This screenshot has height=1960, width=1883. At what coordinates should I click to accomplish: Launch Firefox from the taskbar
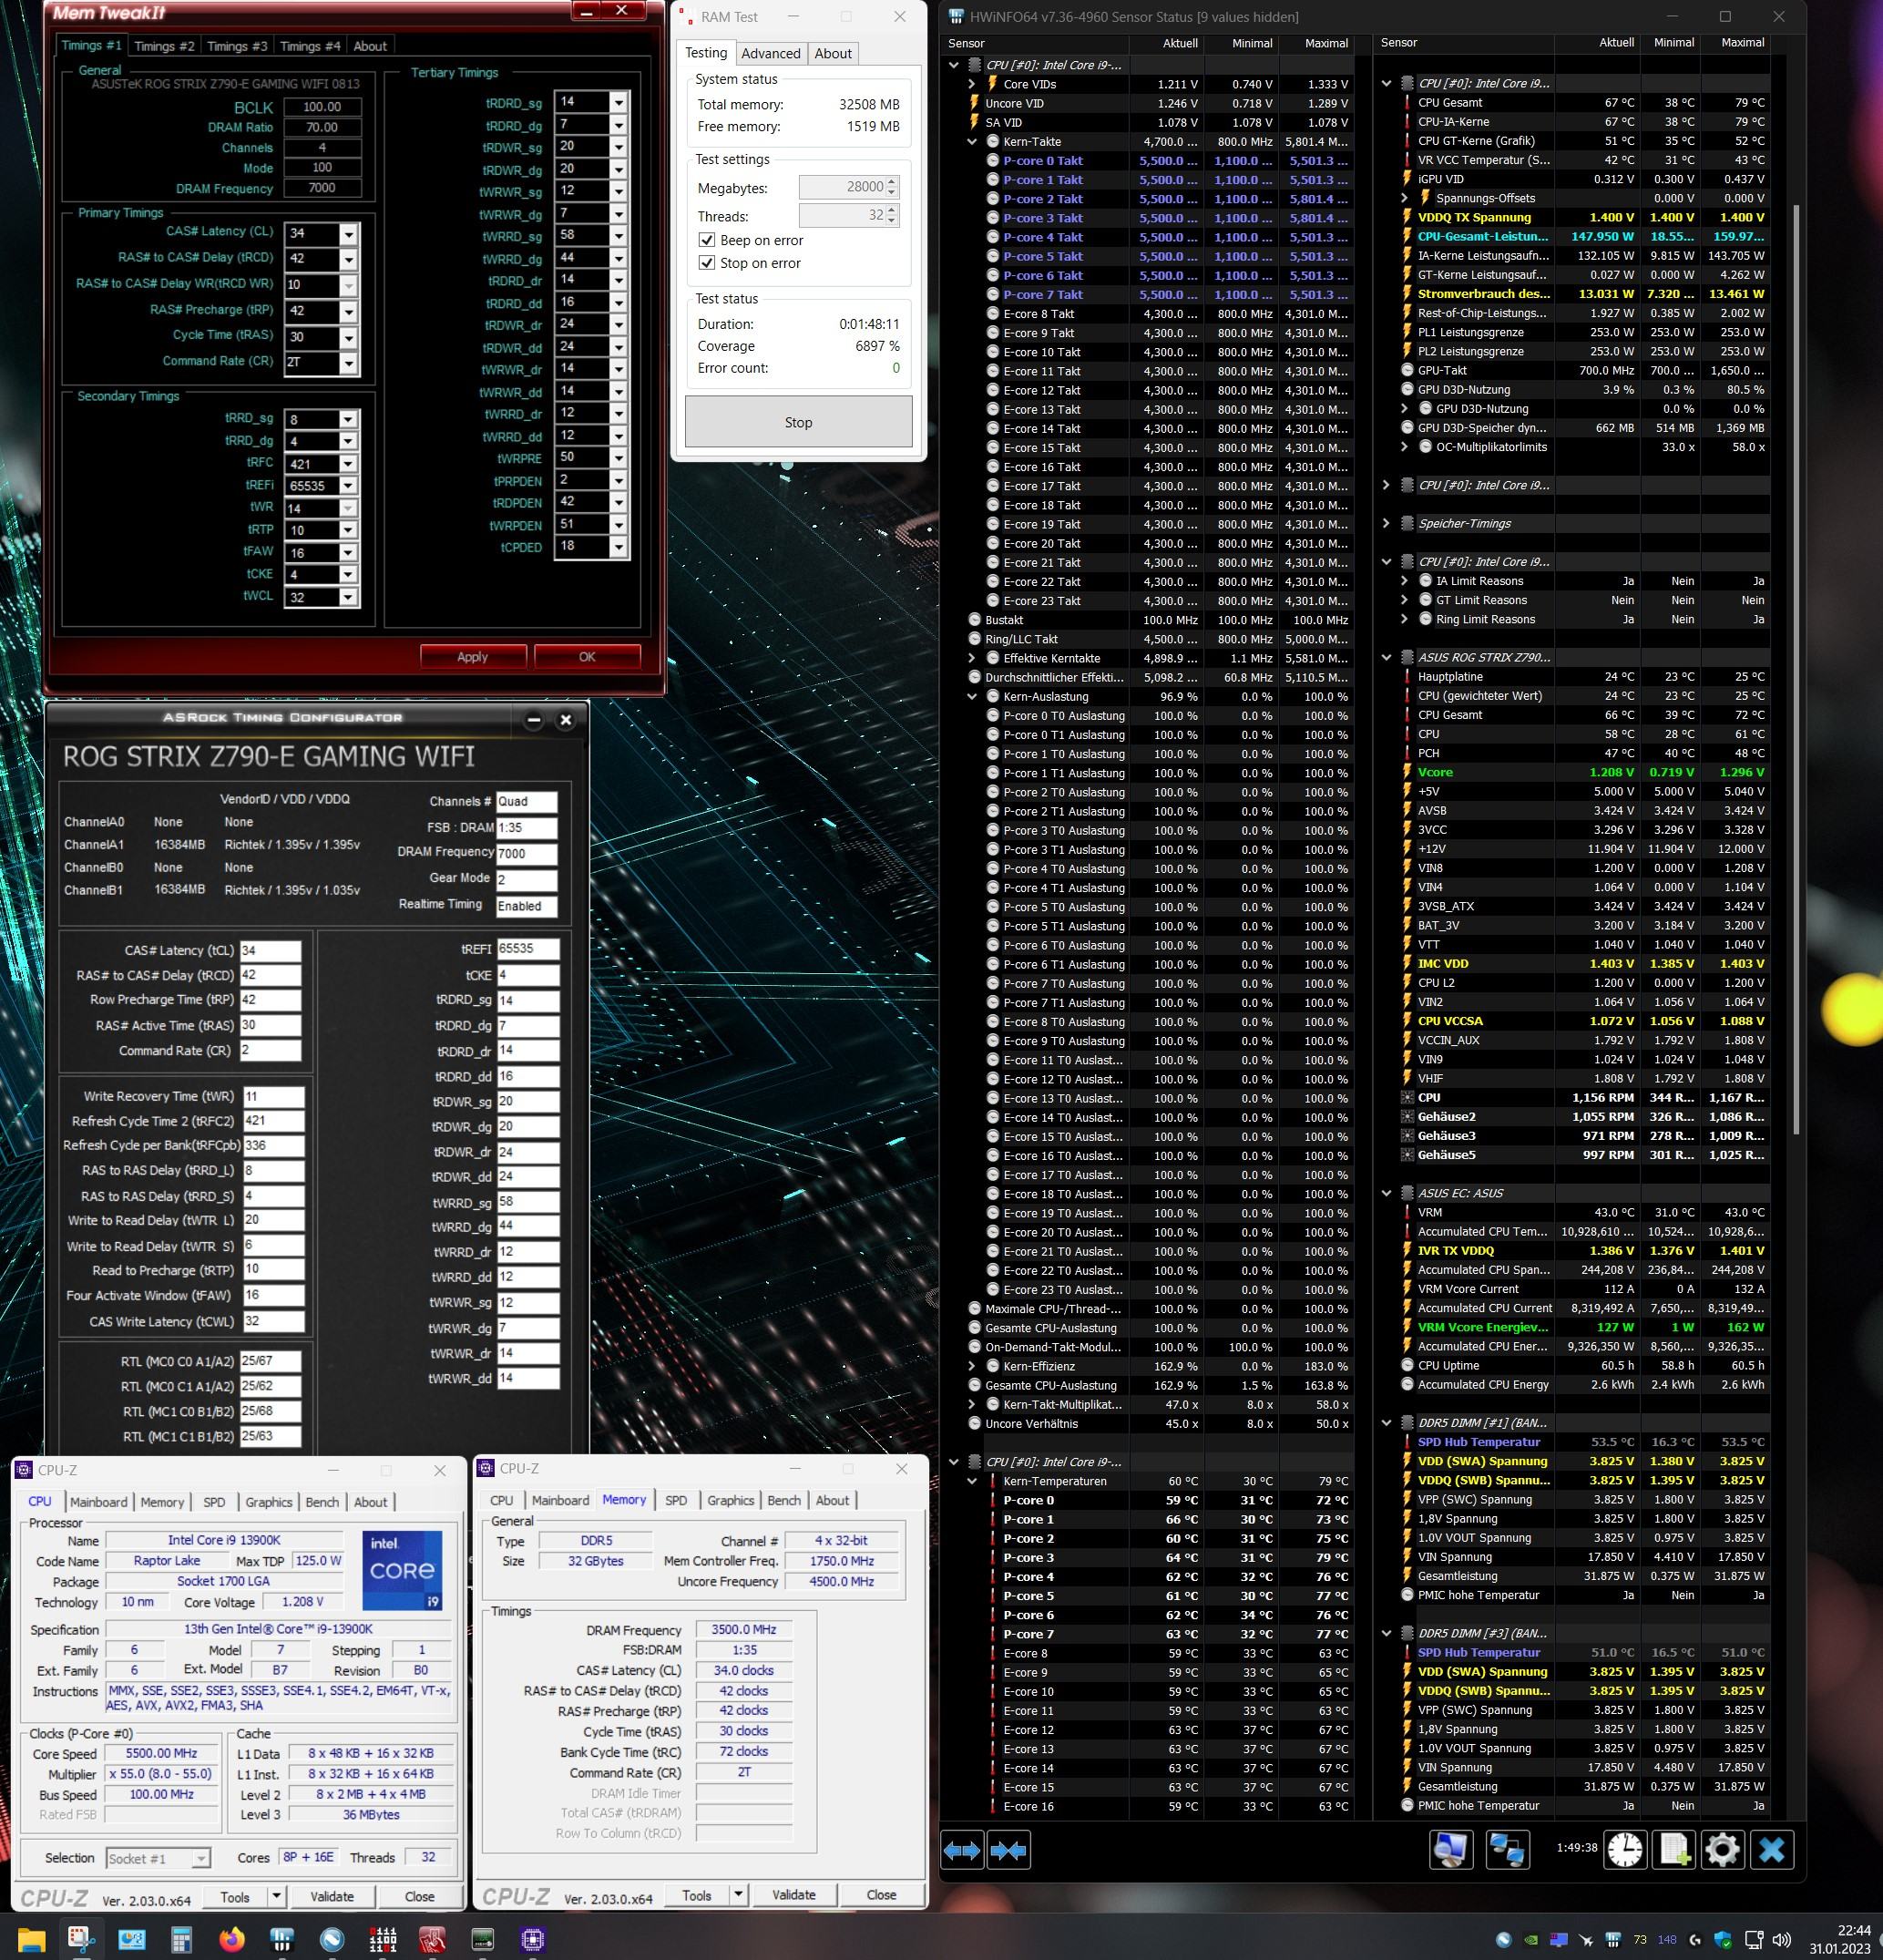point(232,1940)
